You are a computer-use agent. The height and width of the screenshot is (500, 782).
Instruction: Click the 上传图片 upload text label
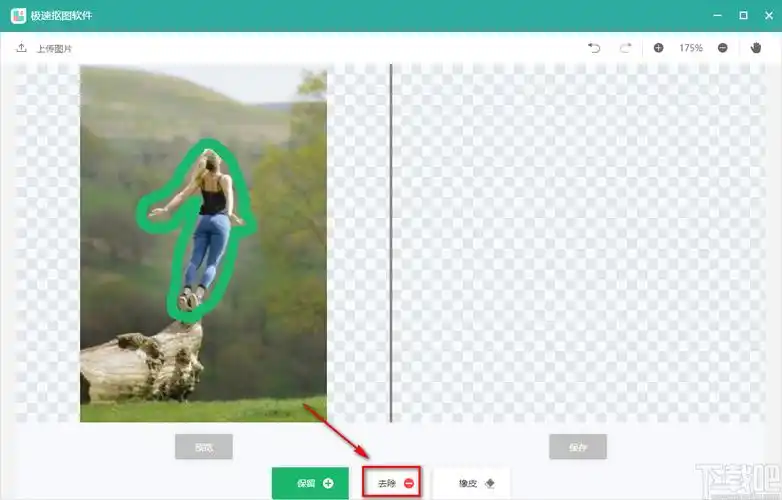click(x=54, y=48)
